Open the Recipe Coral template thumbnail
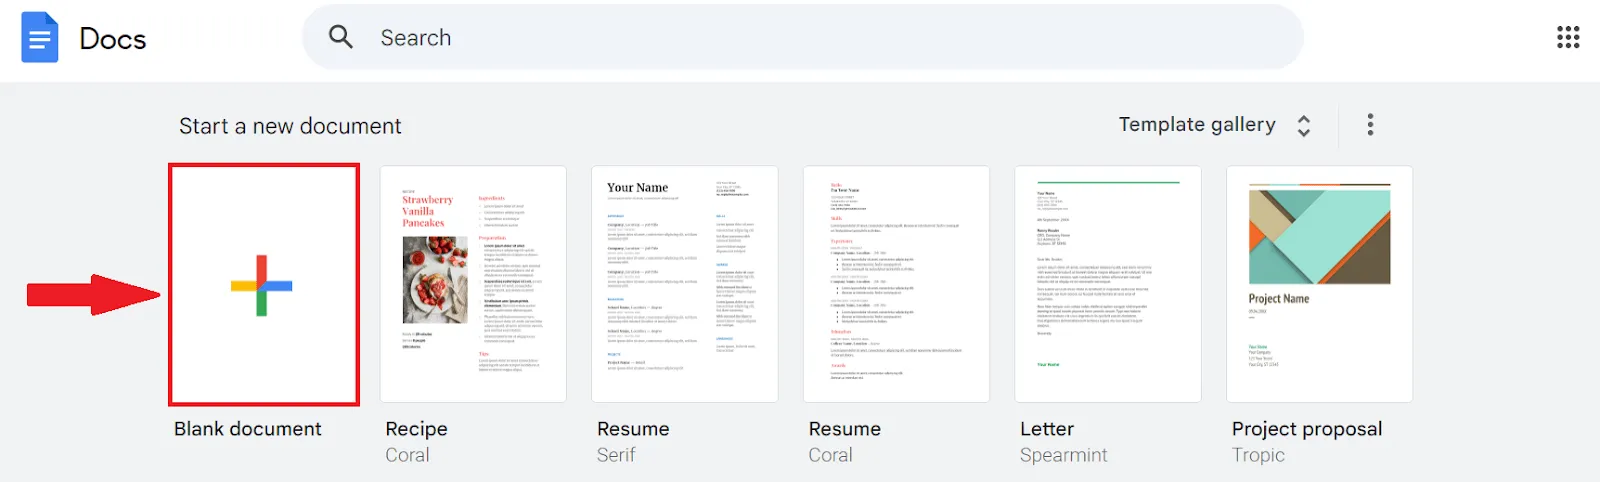Image resolution: width=1600 pixels, height=482 pixels. (473, 284)
